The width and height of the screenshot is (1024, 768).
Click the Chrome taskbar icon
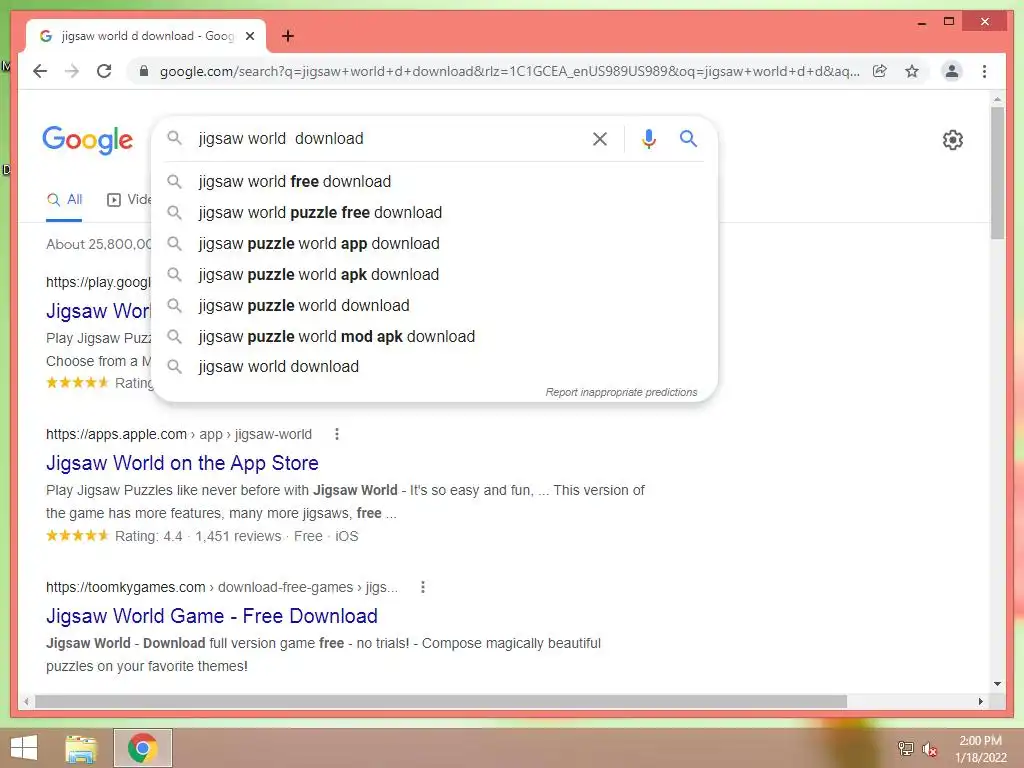click(x=142, y=748)
